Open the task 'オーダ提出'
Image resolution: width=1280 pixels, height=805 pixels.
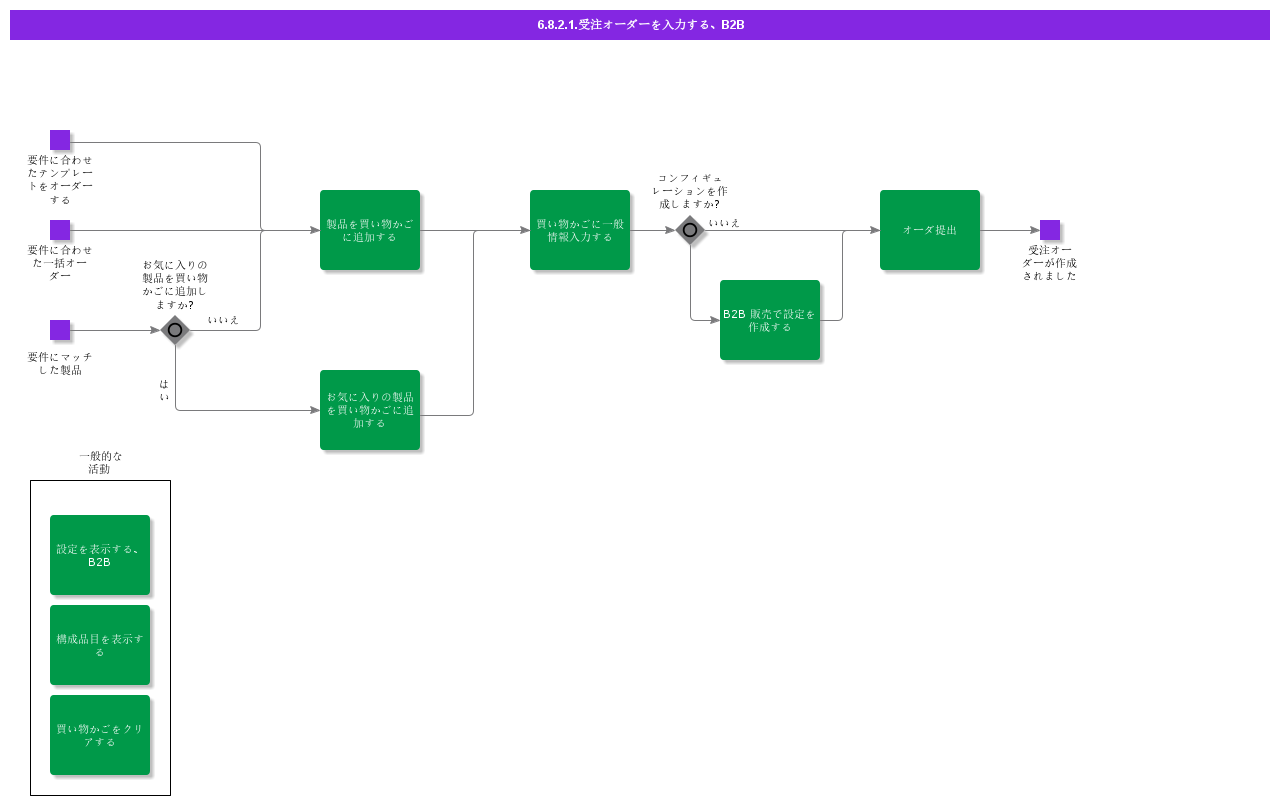point(930,230)
